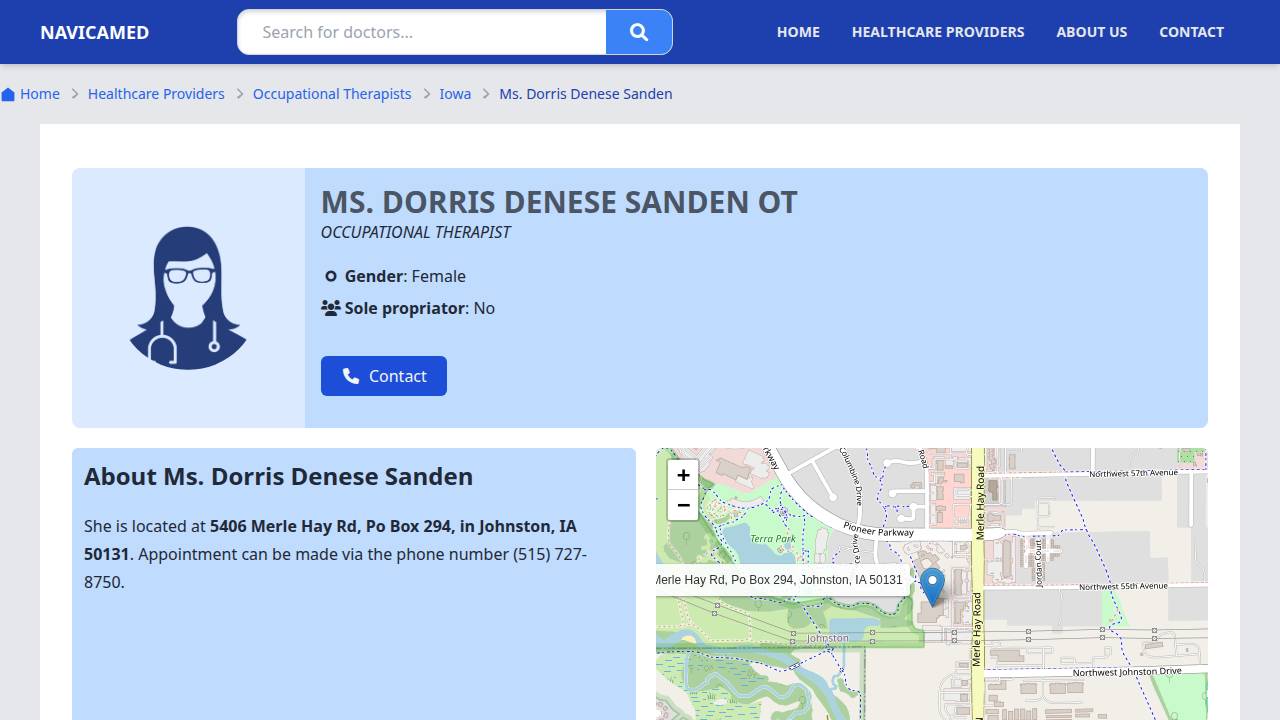
Task: Click the phone icon inside the Contact button
Action: click(351, 376)
